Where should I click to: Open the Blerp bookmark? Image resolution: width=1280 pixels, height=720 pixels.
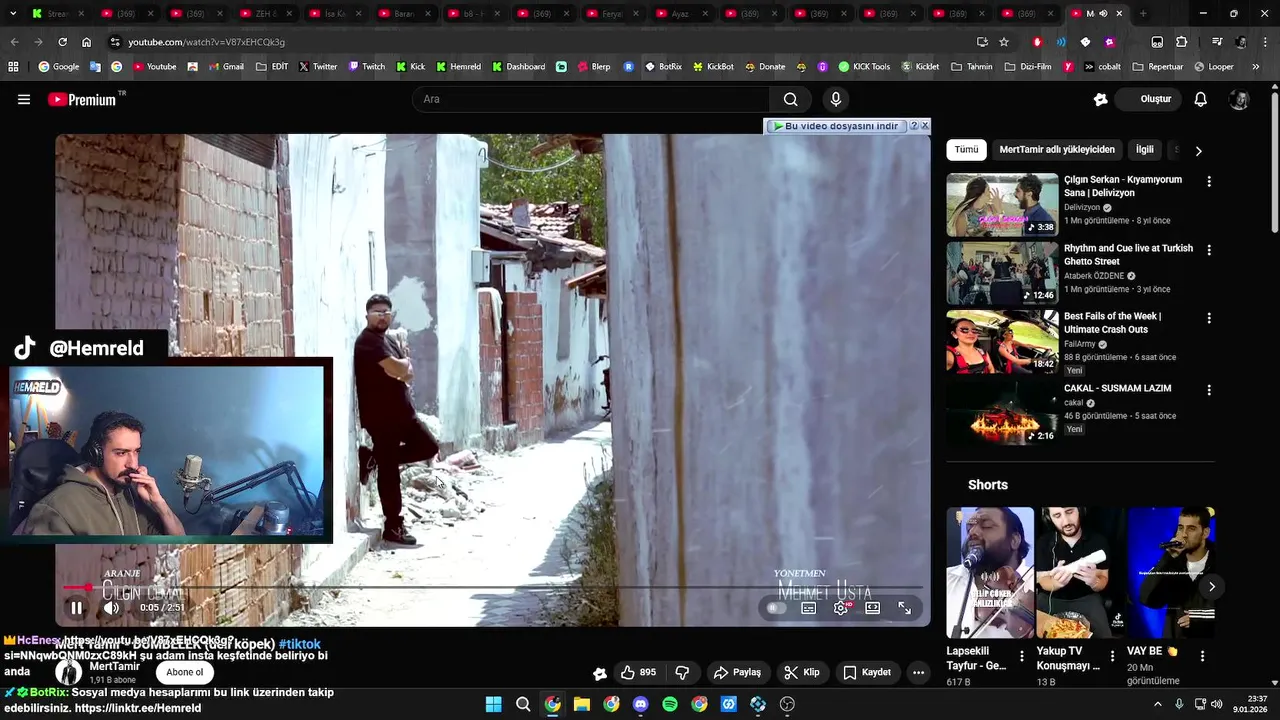click(594, 67)
